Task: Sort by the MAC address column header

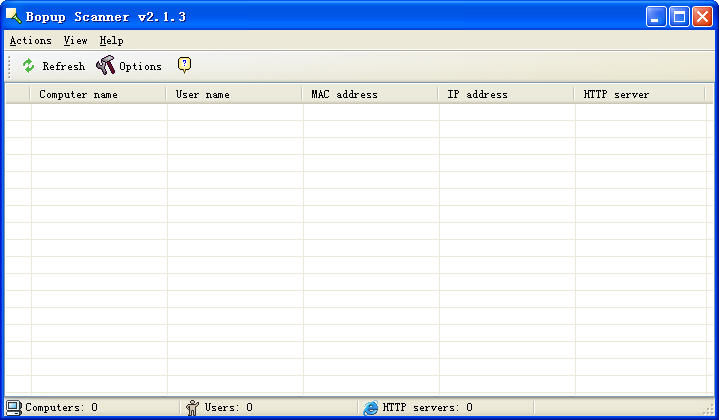Action: click(x=370, y=94)
